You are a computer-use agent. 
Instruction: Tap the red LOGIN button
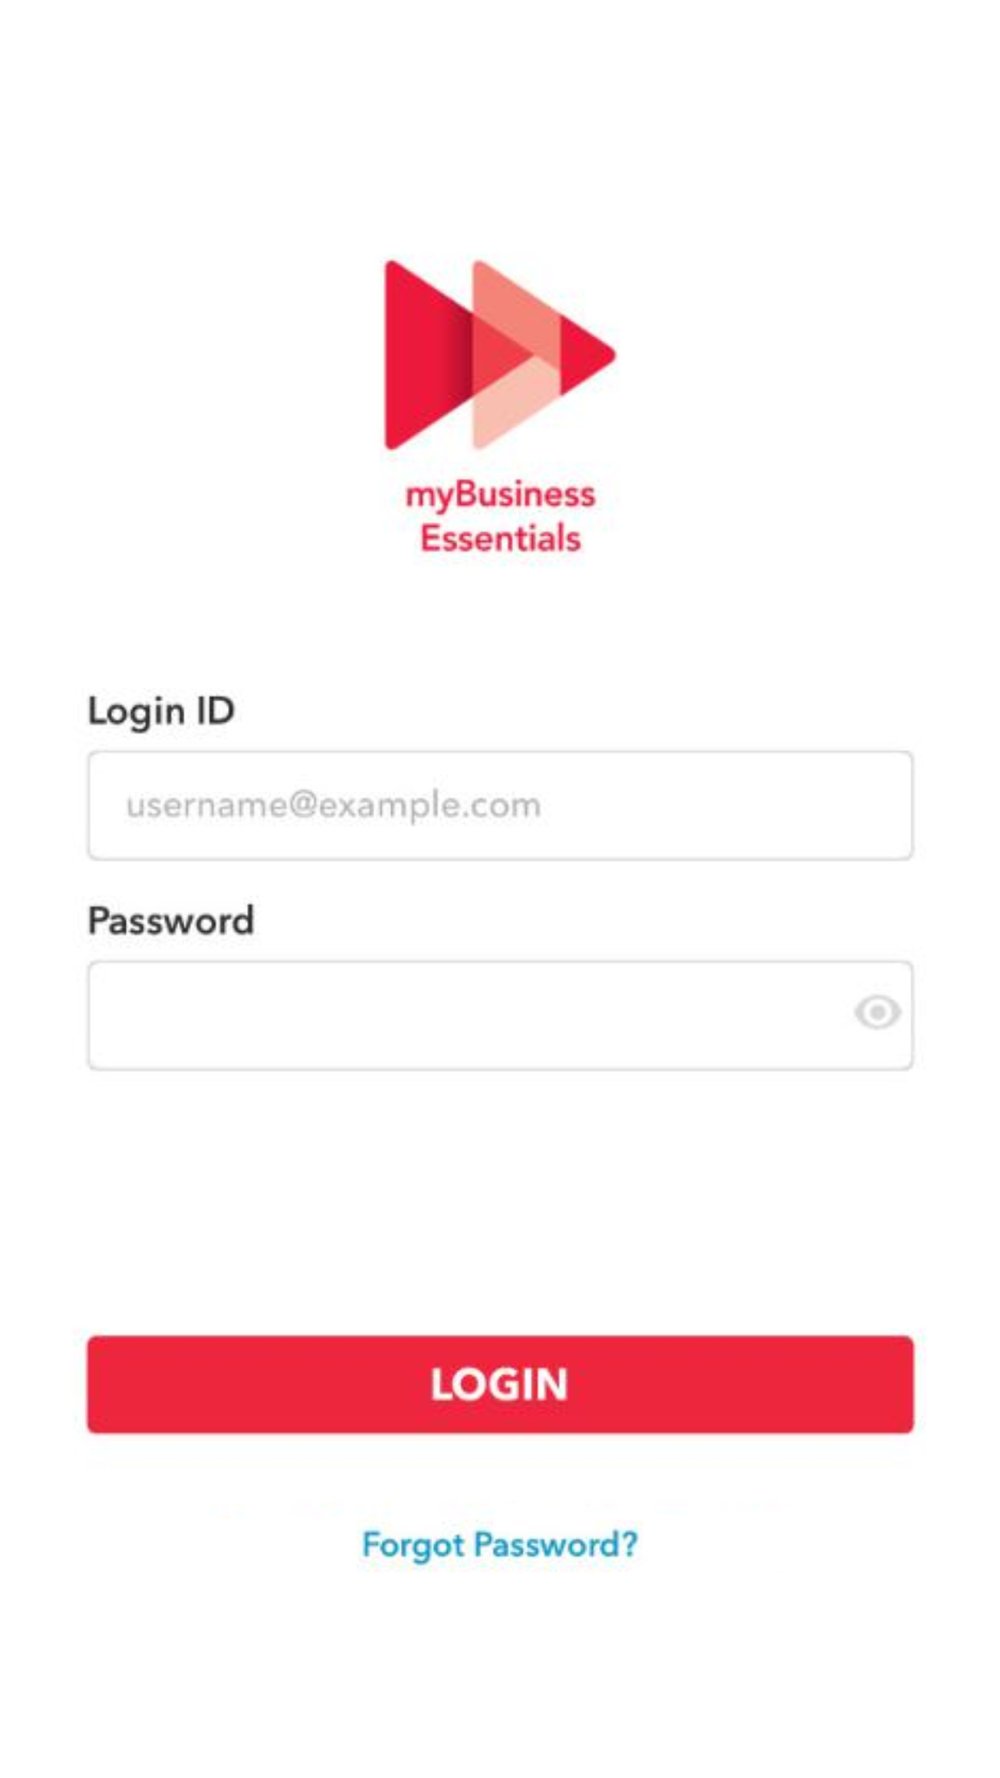pos(500,1384)
